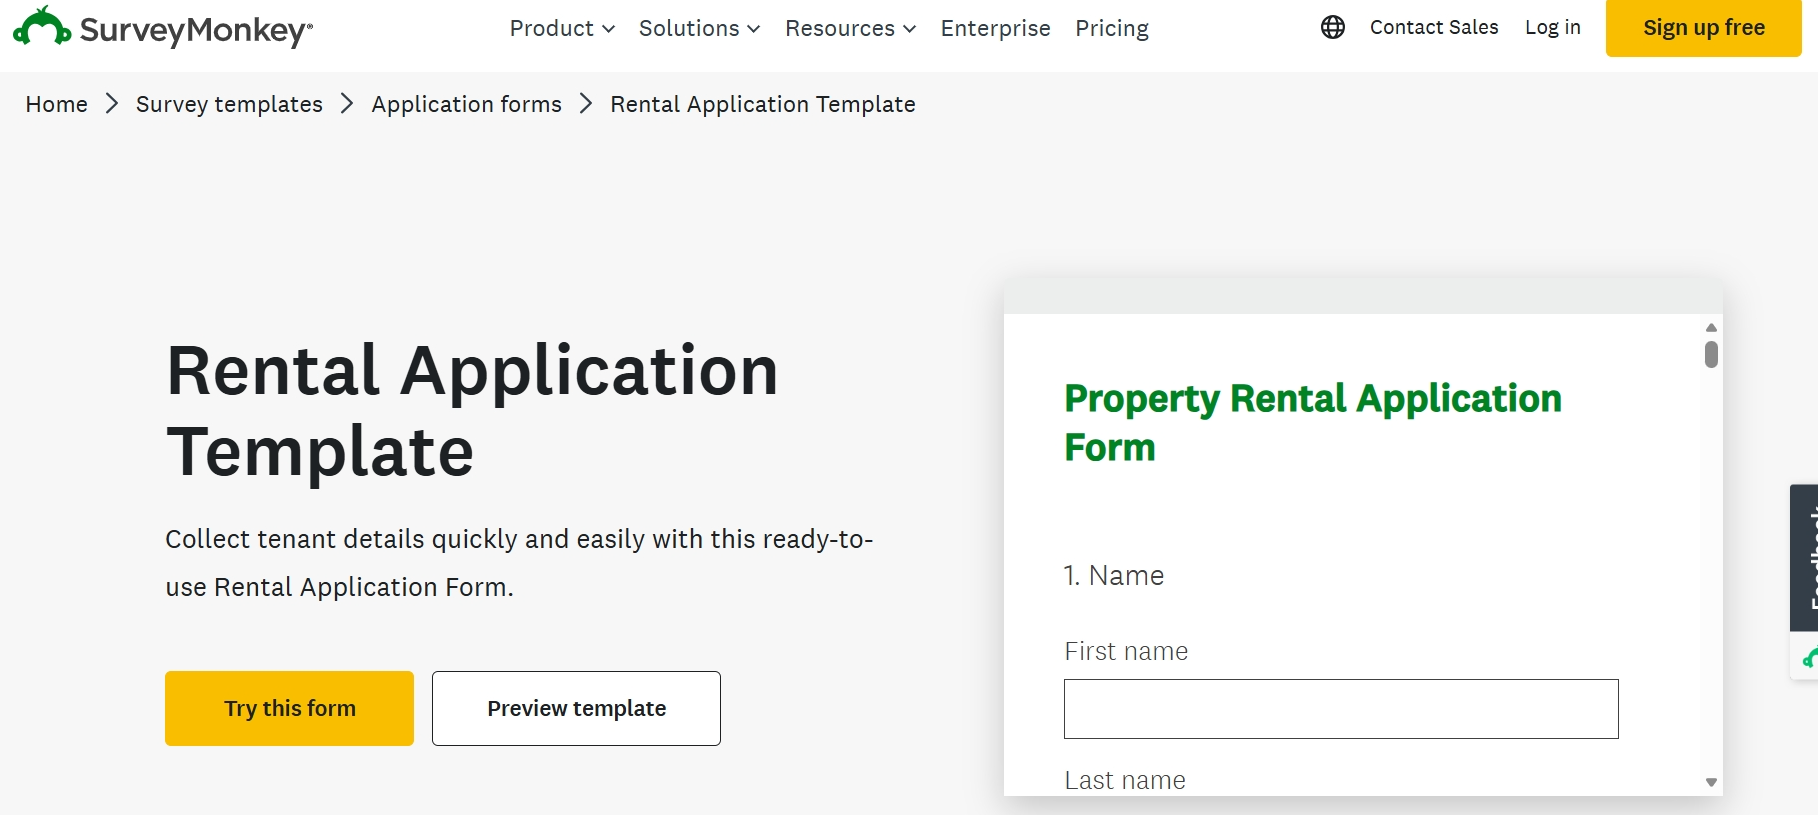
Task: Expand the Resources menu
Action: click(x=850, y=28)
